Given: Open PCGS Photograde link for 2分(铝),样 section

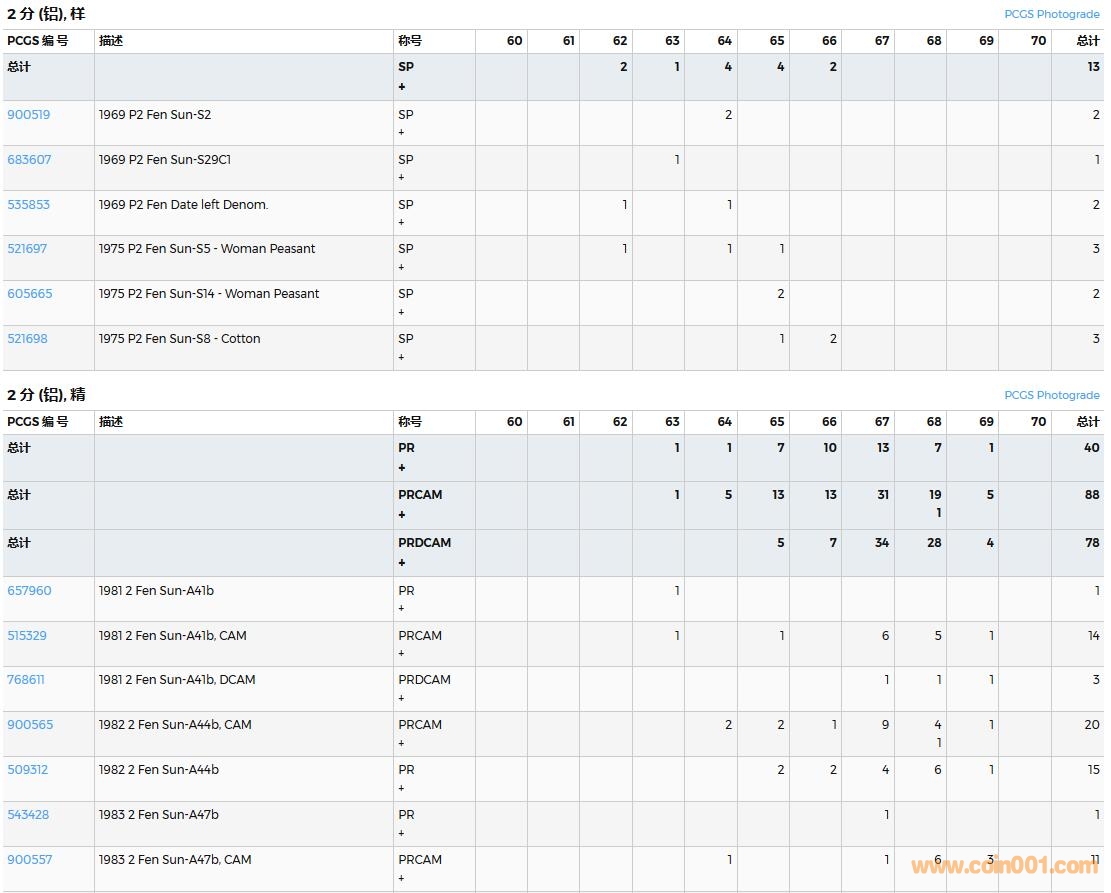Looking at the screenshot, I should coord(1051,14).
